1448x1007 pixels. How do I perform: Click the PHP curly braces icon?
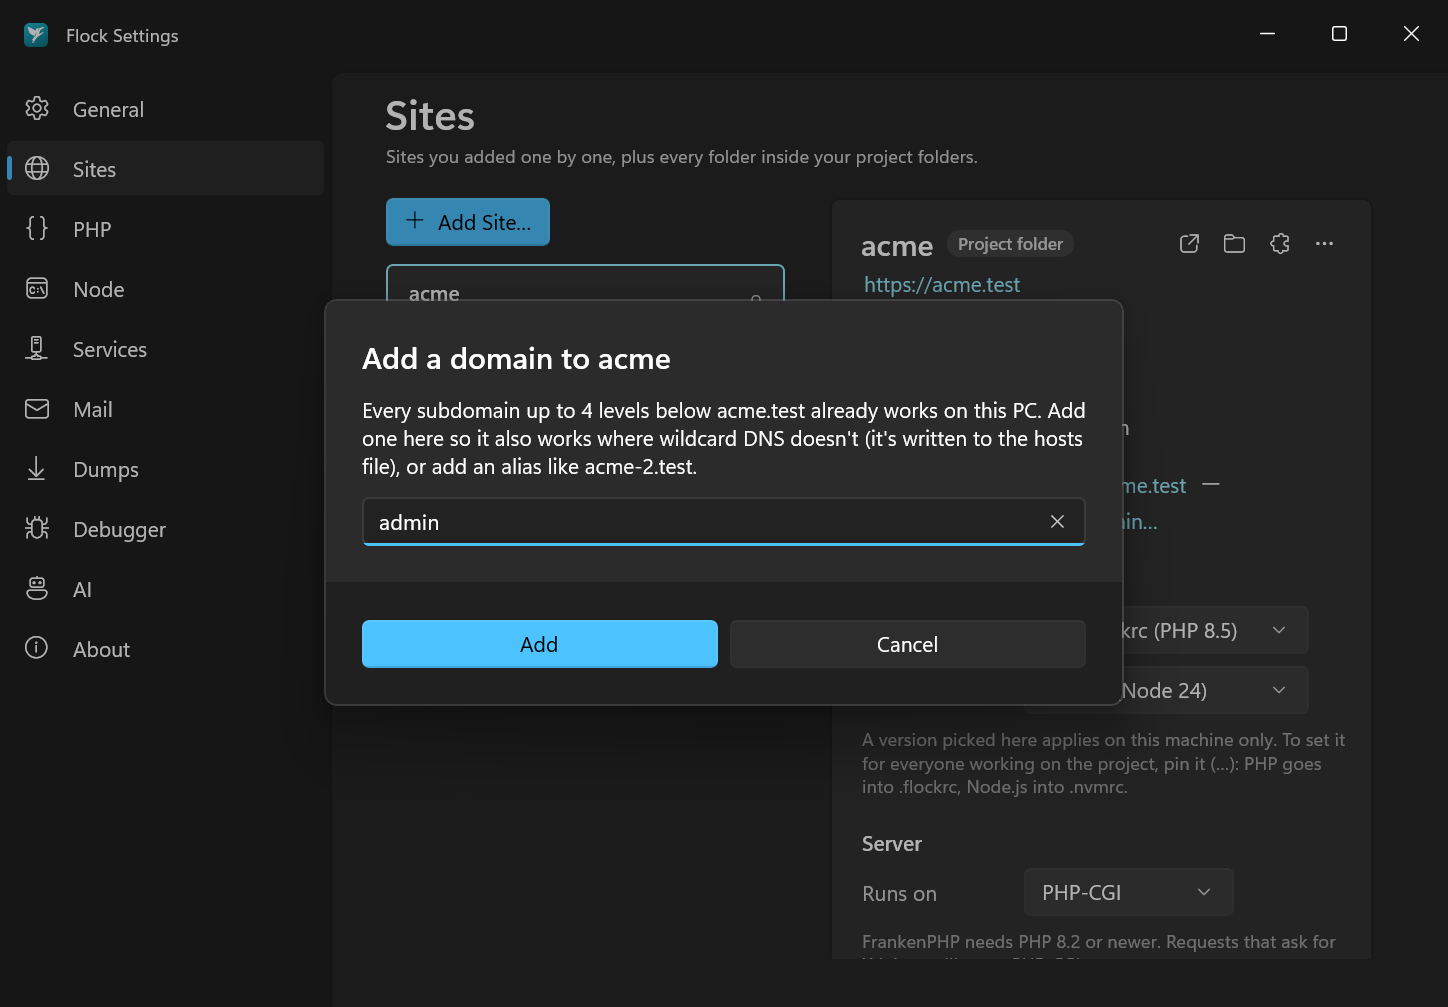(x=37, y=228)
